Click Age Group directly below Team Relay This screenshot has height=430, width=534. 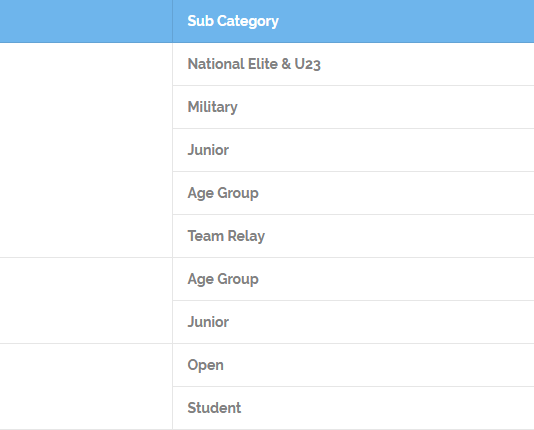[353, 279]
